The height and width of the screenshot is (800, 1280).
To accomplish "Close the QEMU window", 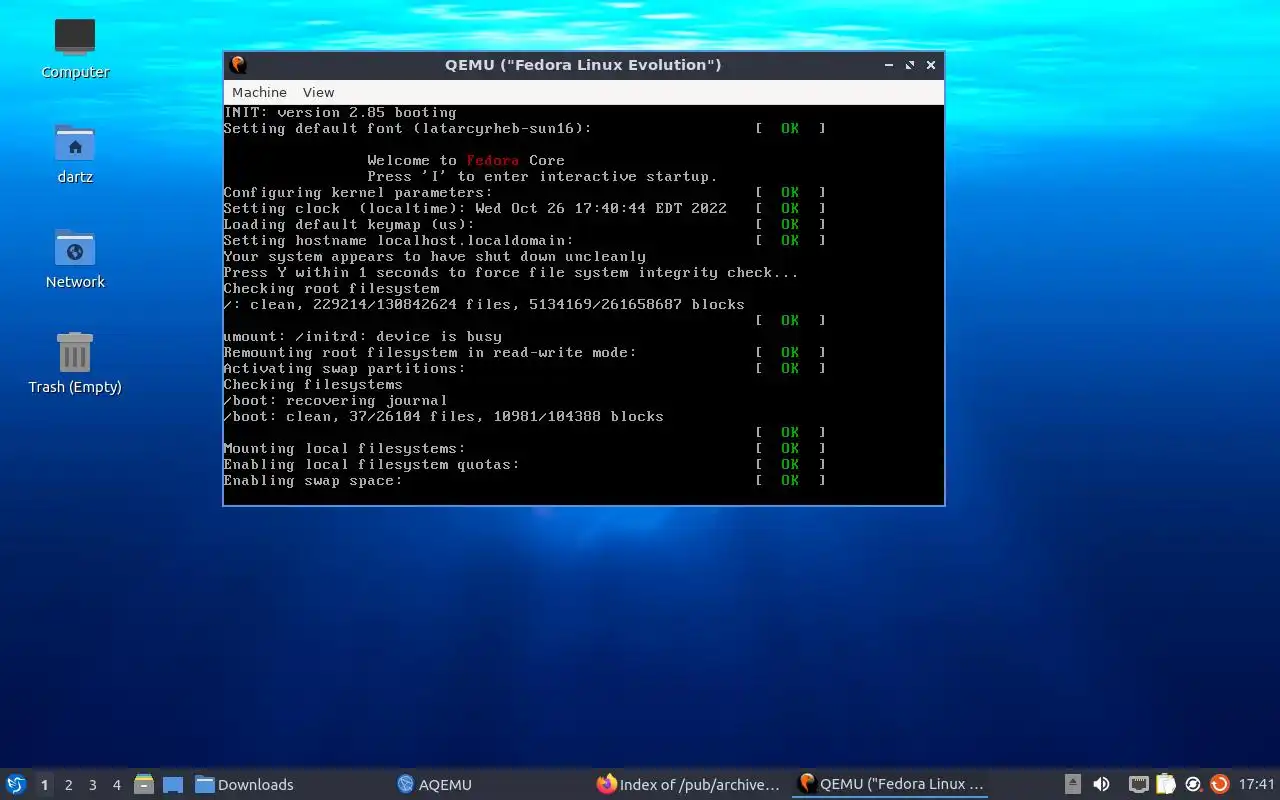I will [x=931, y=65].
